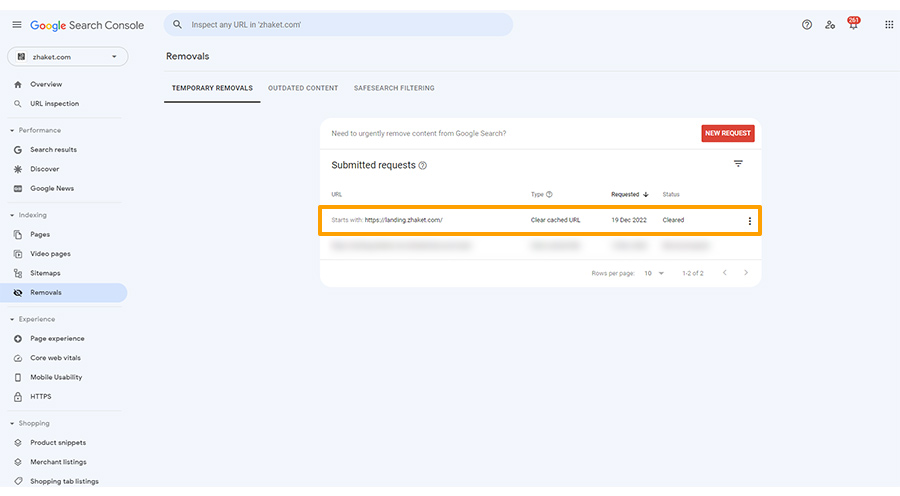Image resolution: width=900 pixels, height=496 pixels.
Task: Click the URL column header
Action: tap(337, 195)
